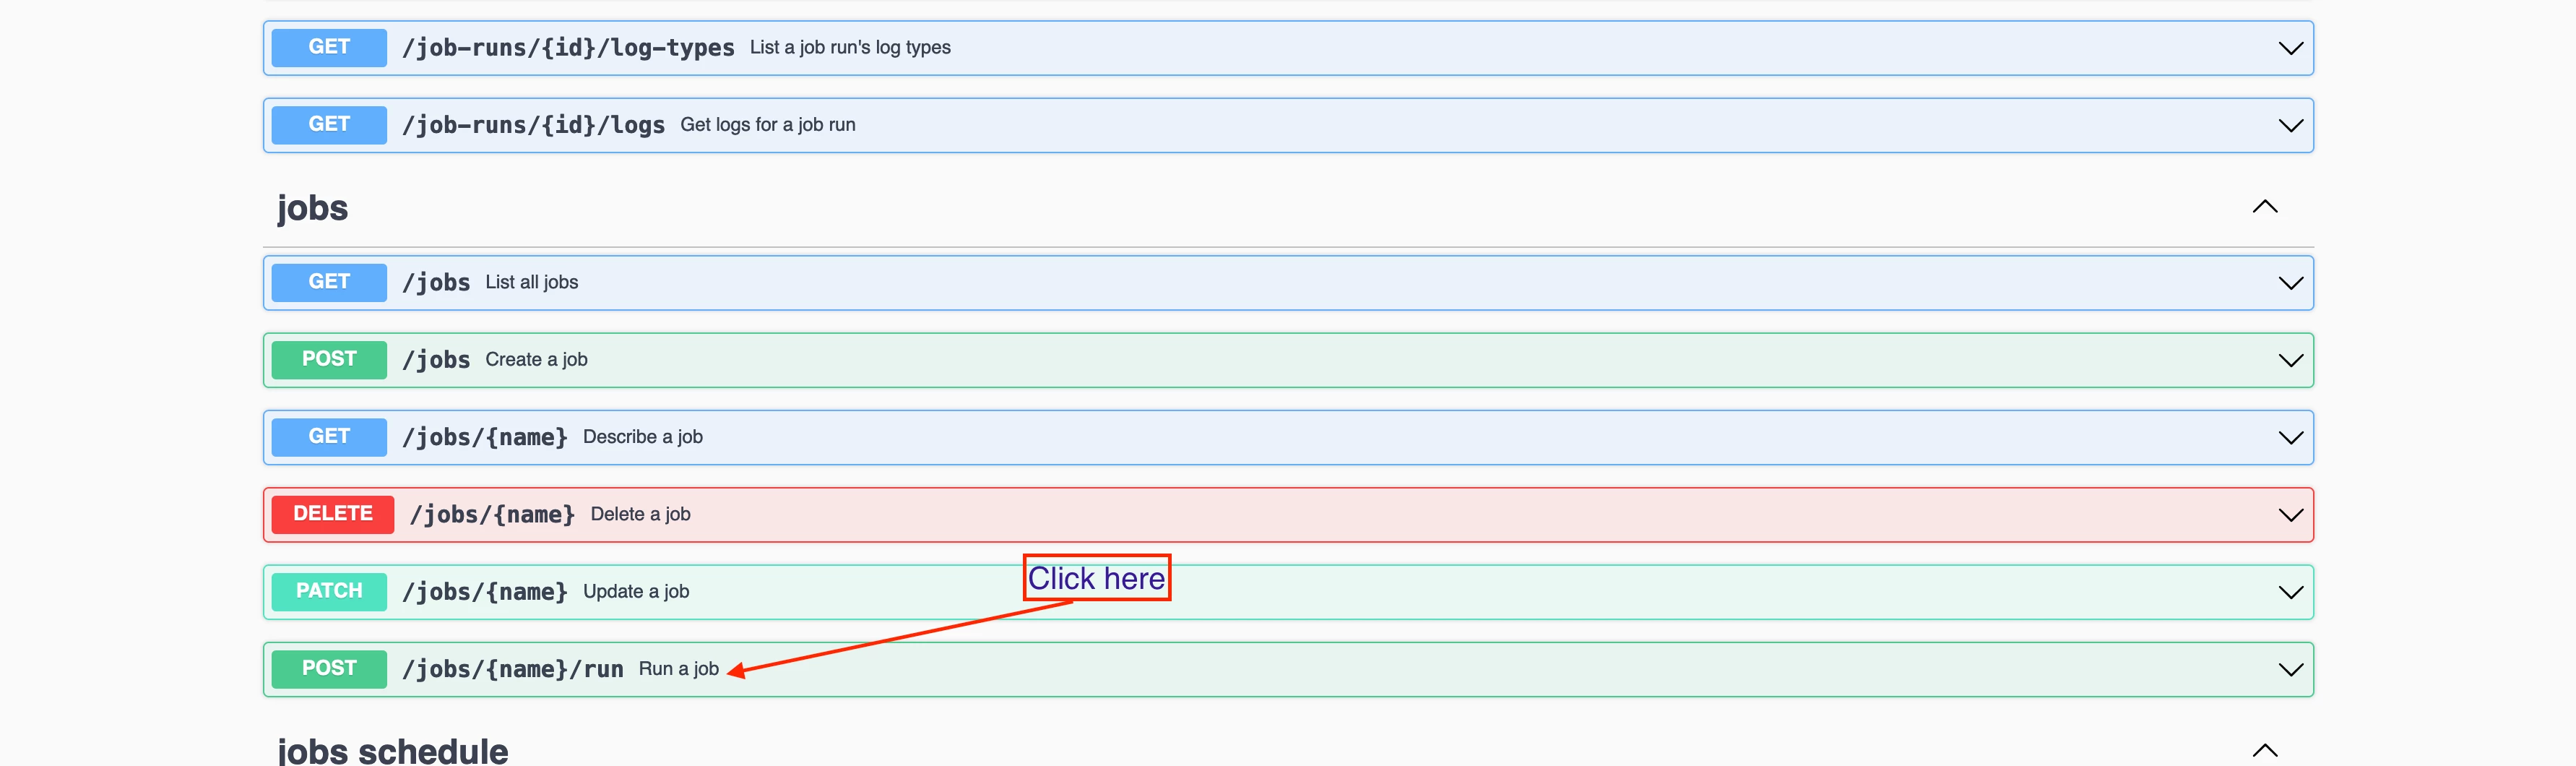The height and width of the screenshot is (766, 2576).
Task: Click the POST badge for Create a job
Action: pyautogui.click(x=329, y=359)
